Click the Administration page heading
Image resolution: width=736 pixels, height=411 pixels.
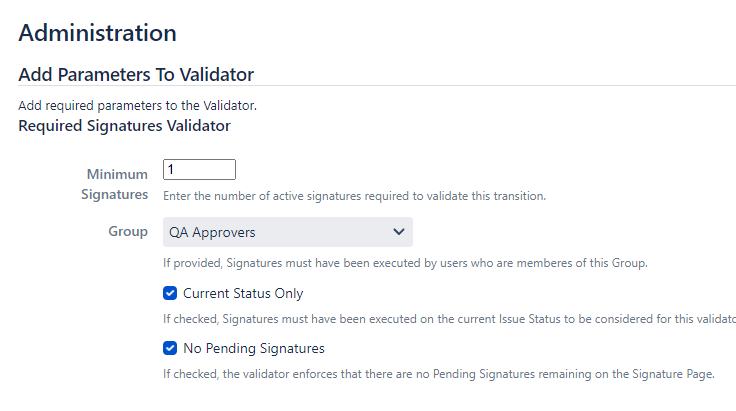(x=98, y=32)
